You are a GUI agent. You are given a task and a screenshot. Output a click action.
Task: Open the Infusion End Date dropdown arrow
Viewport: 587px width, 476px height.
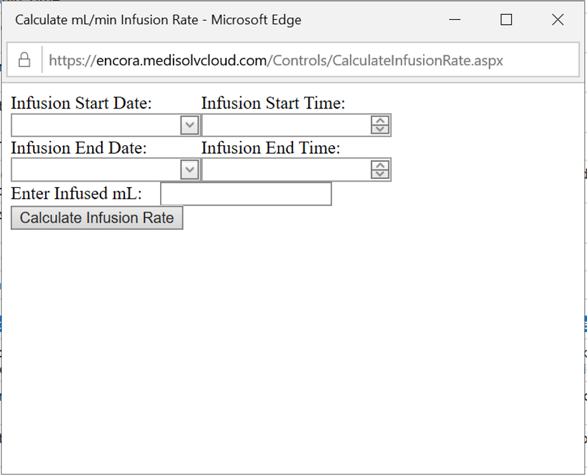pyautogui.click(x=189, y=170)
